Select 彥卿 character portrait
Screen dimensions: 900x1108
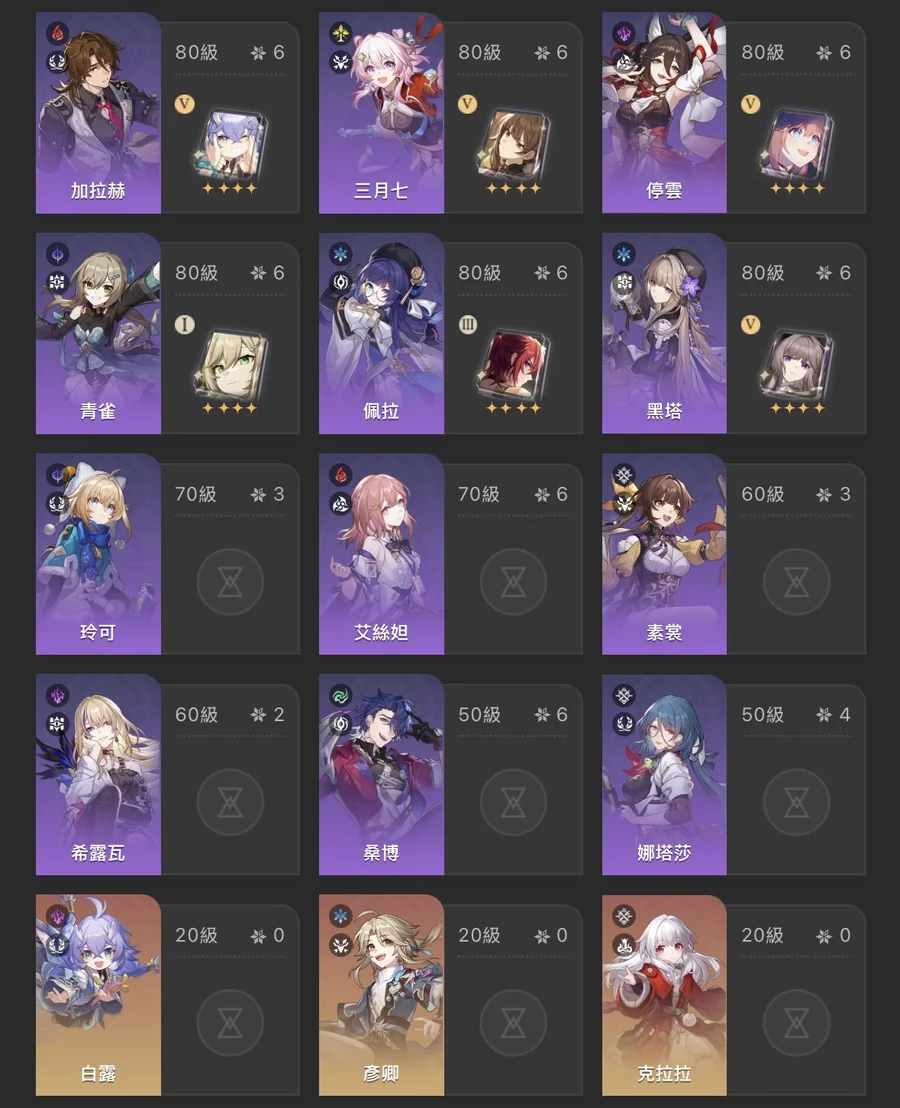(381, 995)
